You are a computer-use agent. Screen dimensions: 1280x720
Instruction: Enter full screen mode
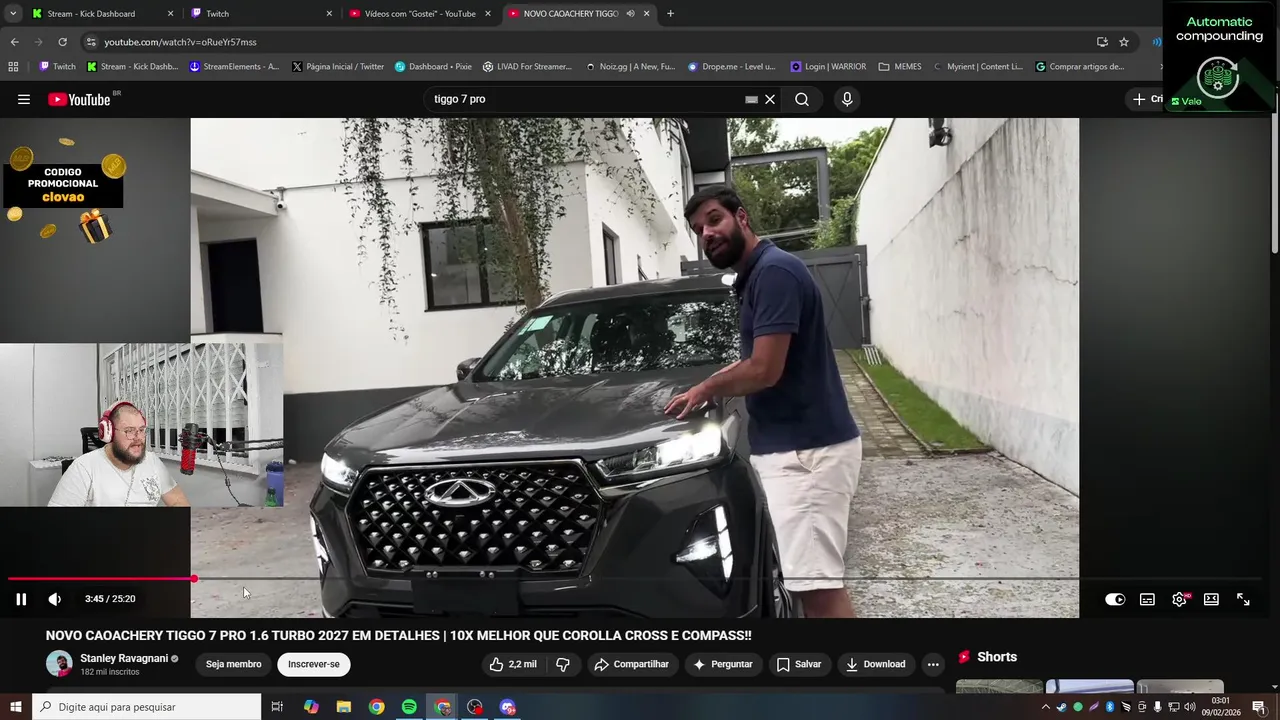coord(1243,599)
